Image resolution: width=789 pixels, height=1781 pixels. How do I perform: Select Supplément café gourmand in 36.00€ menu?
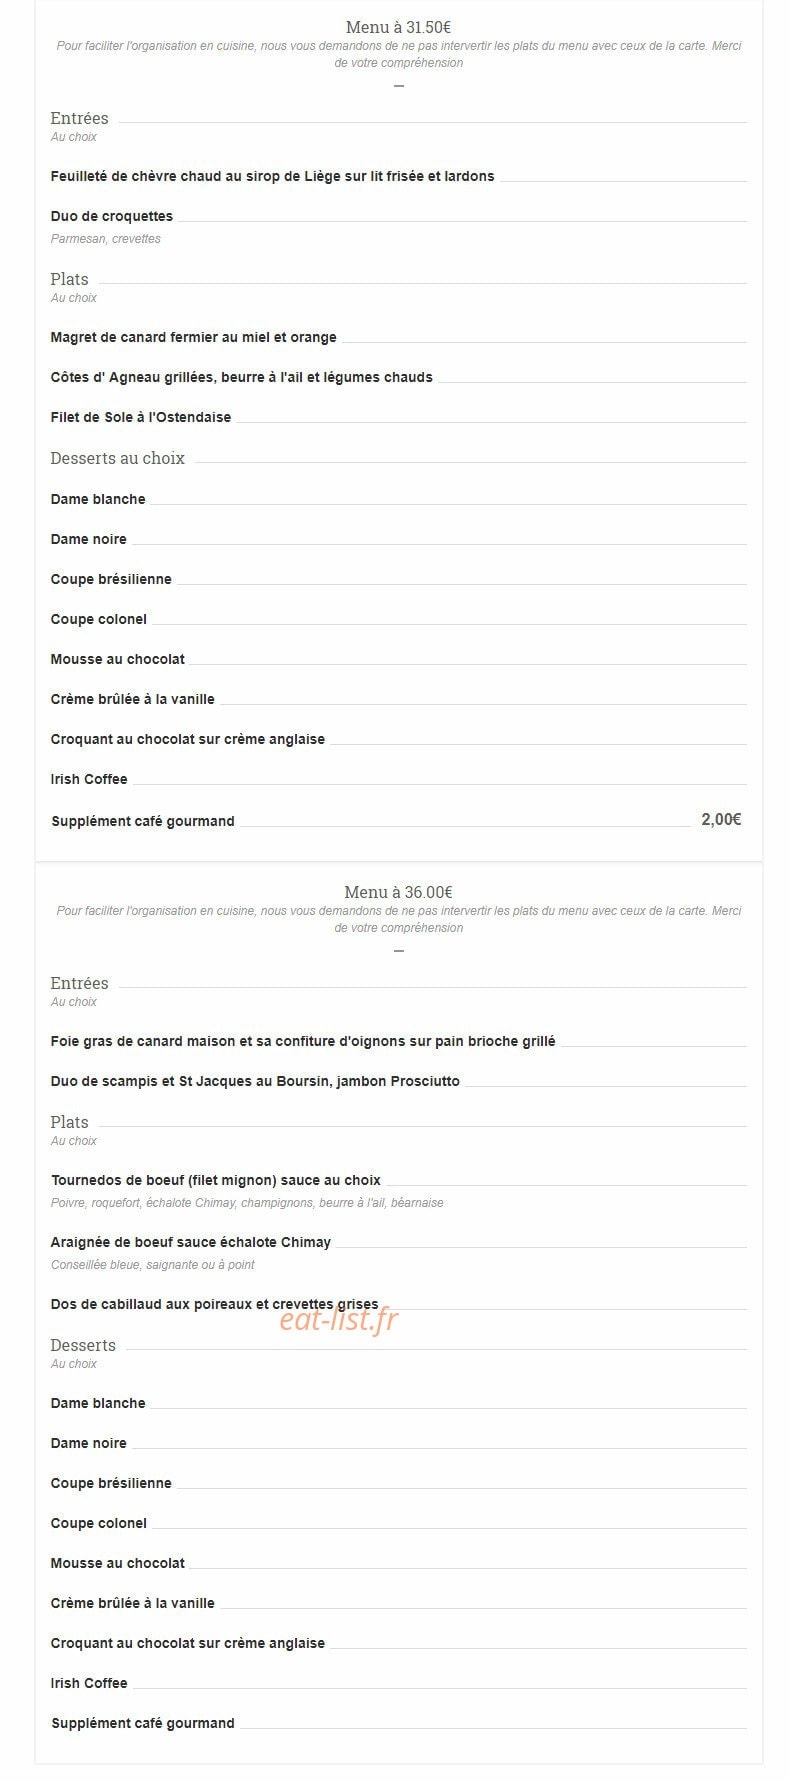pyautogui.click(x=143, y=1723)
